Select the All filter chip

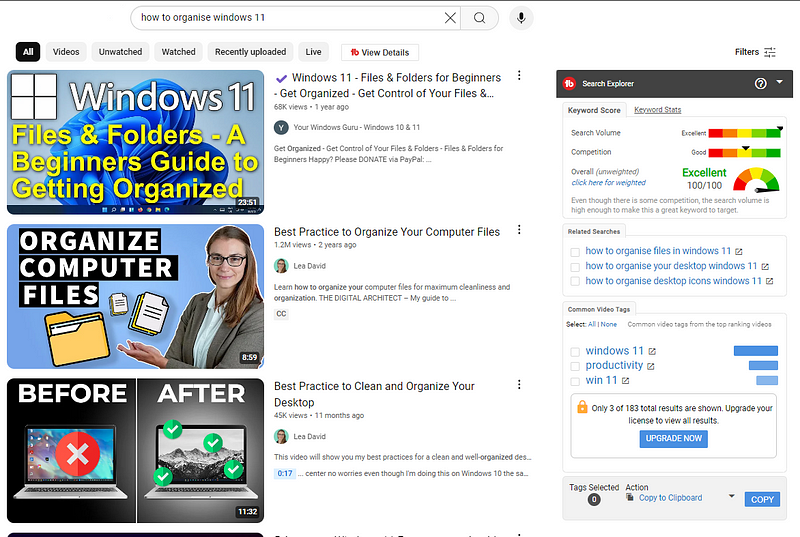click(x=28, y=52)
